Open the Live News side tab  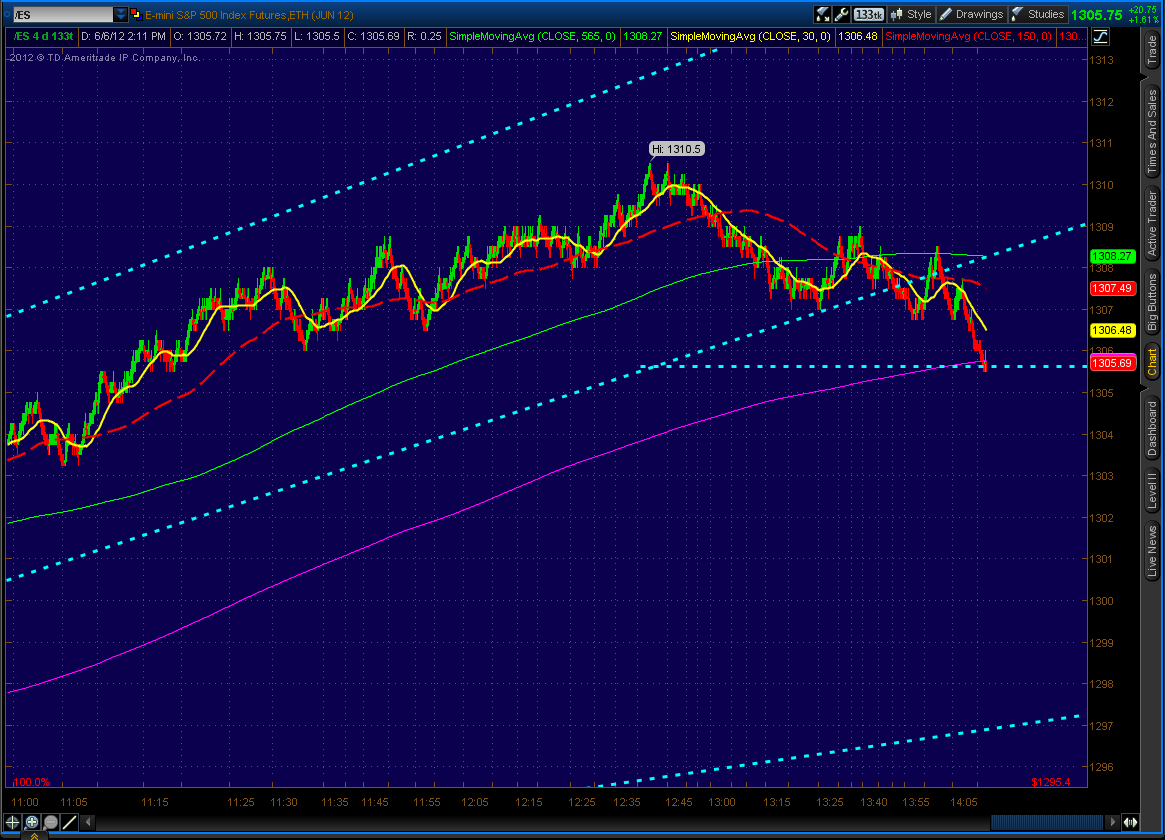click(1152, 551)
